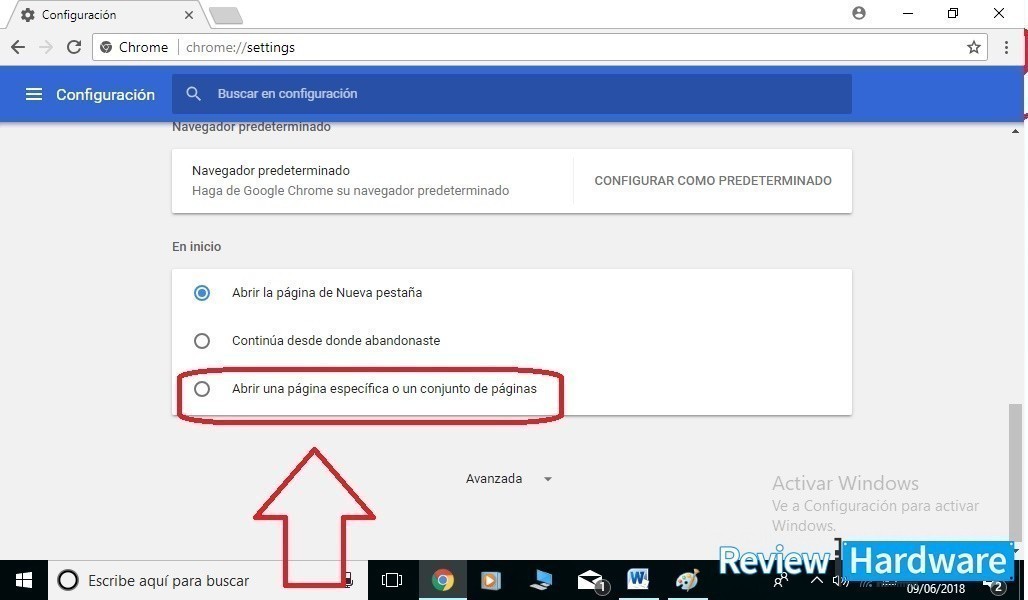Click "Haga de Google Chrome su navegador predeterminado" text
Screen dimensions: 1028x600
click(350, 191)
